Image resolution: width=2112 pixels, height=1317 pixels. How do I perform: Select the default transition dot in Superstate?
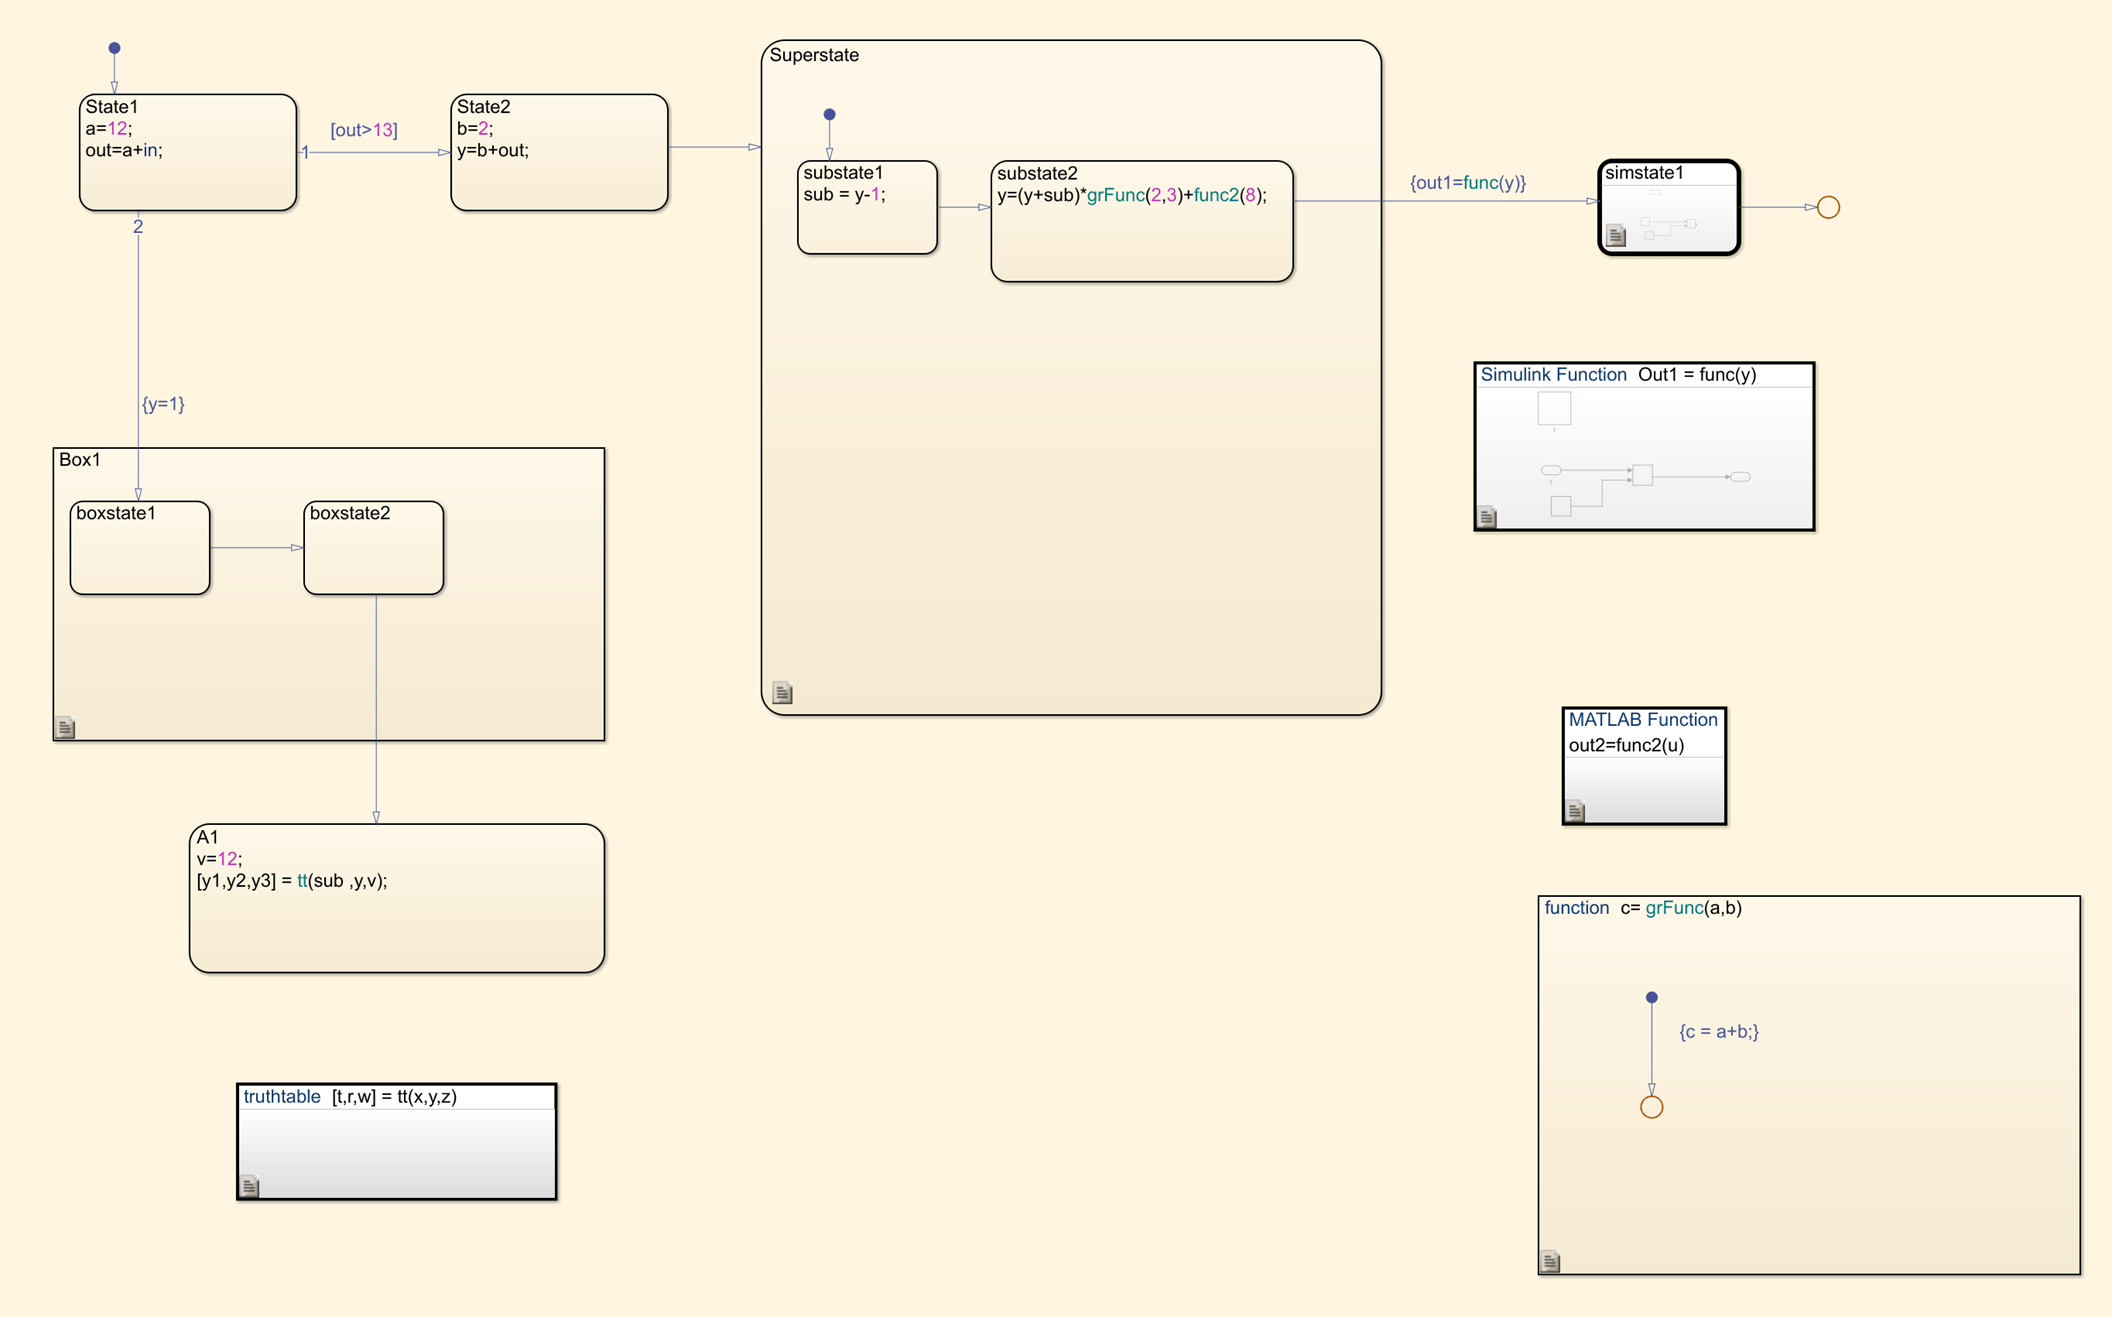pos(829,115)
